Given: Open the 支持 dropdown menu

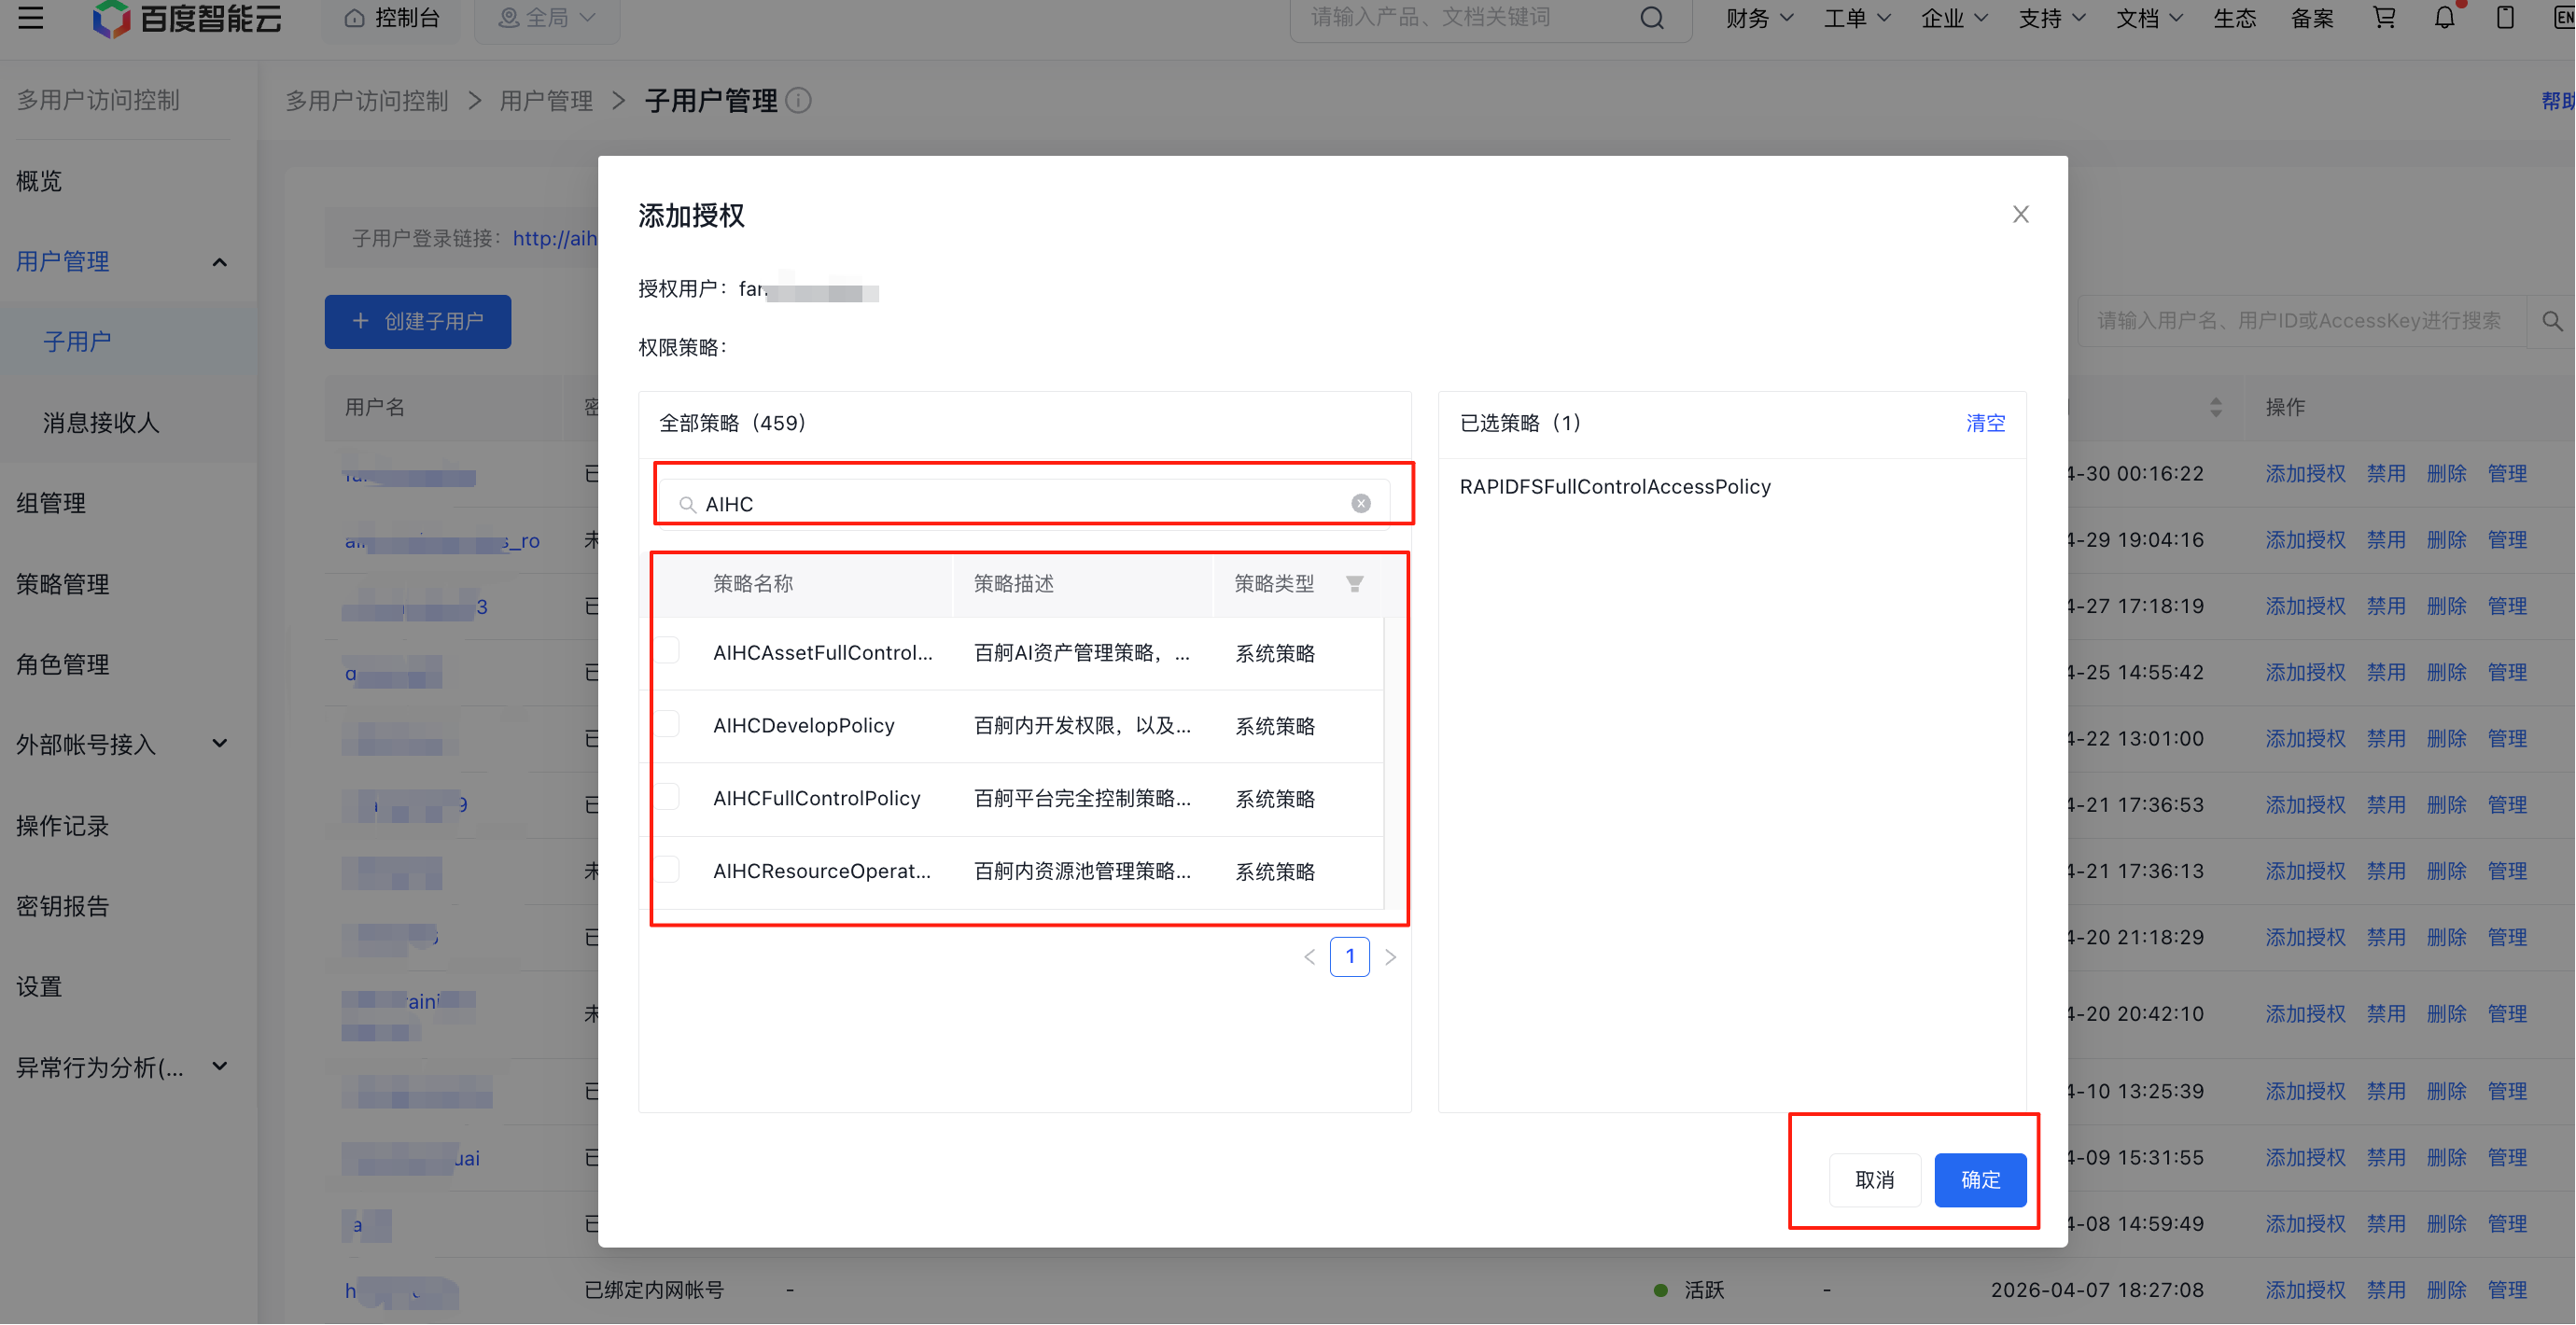Looking at the screenshot, I should [2051, 18].
